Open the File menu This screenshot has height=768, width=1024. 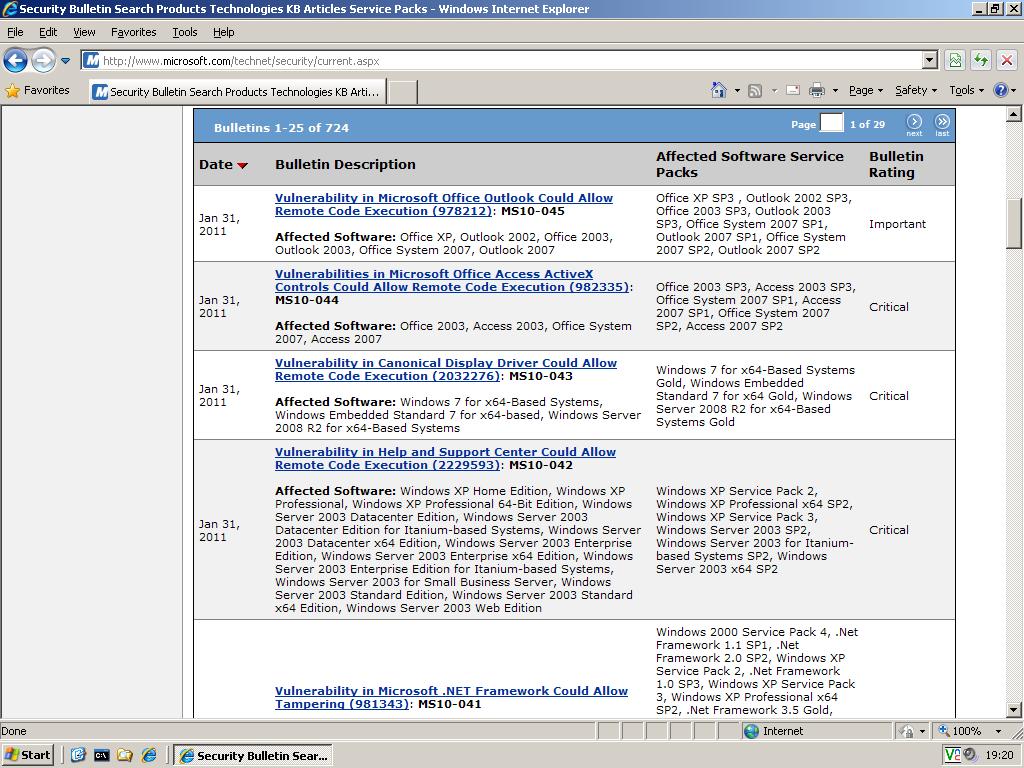point(15,32)
